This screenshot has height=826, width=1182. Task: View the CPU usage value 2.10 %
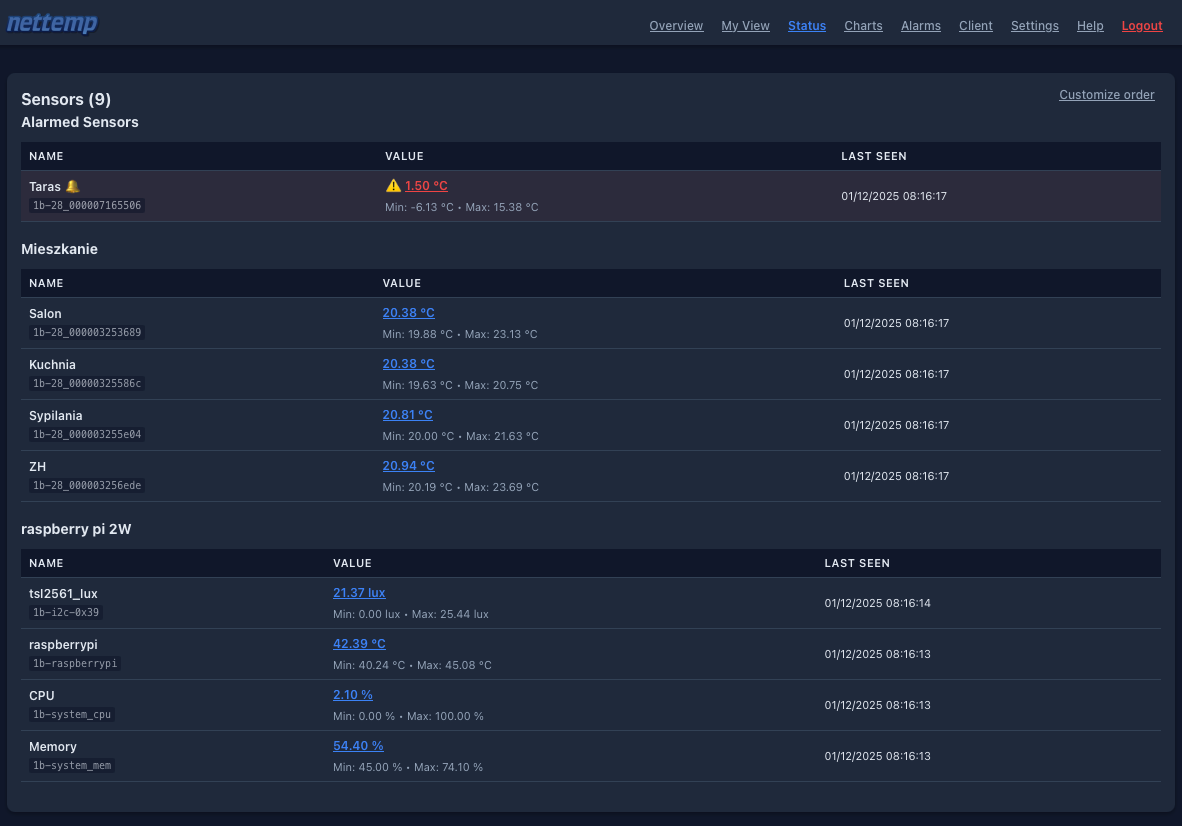pyautogui.click(x=352, y=695)
